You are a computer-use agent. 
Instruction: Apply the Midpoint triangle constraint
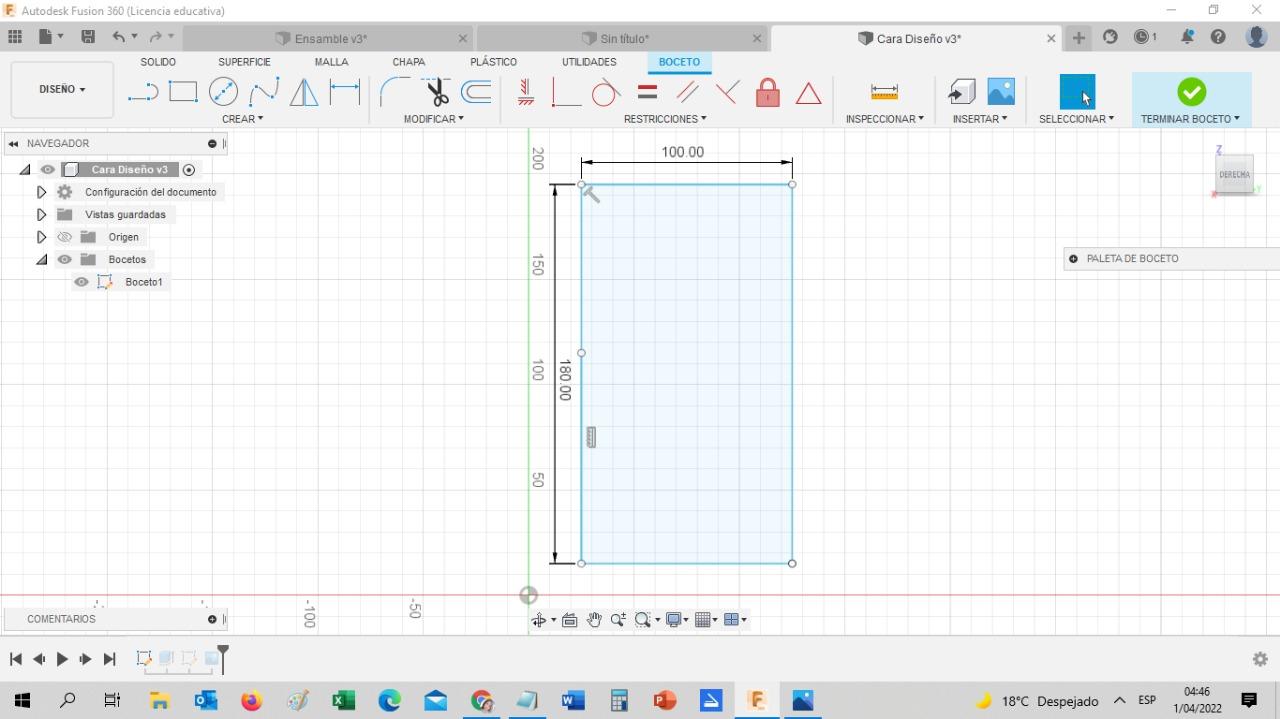tap(808, 93)
